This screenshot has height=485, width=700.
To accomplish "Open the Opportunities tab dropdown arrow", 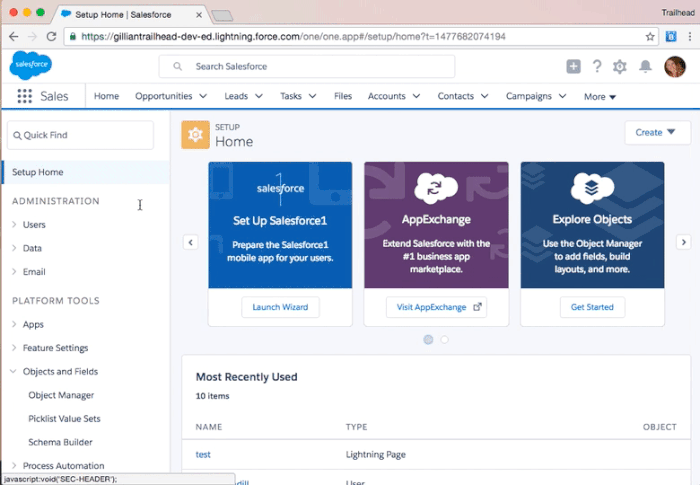I will pos(203,96).
